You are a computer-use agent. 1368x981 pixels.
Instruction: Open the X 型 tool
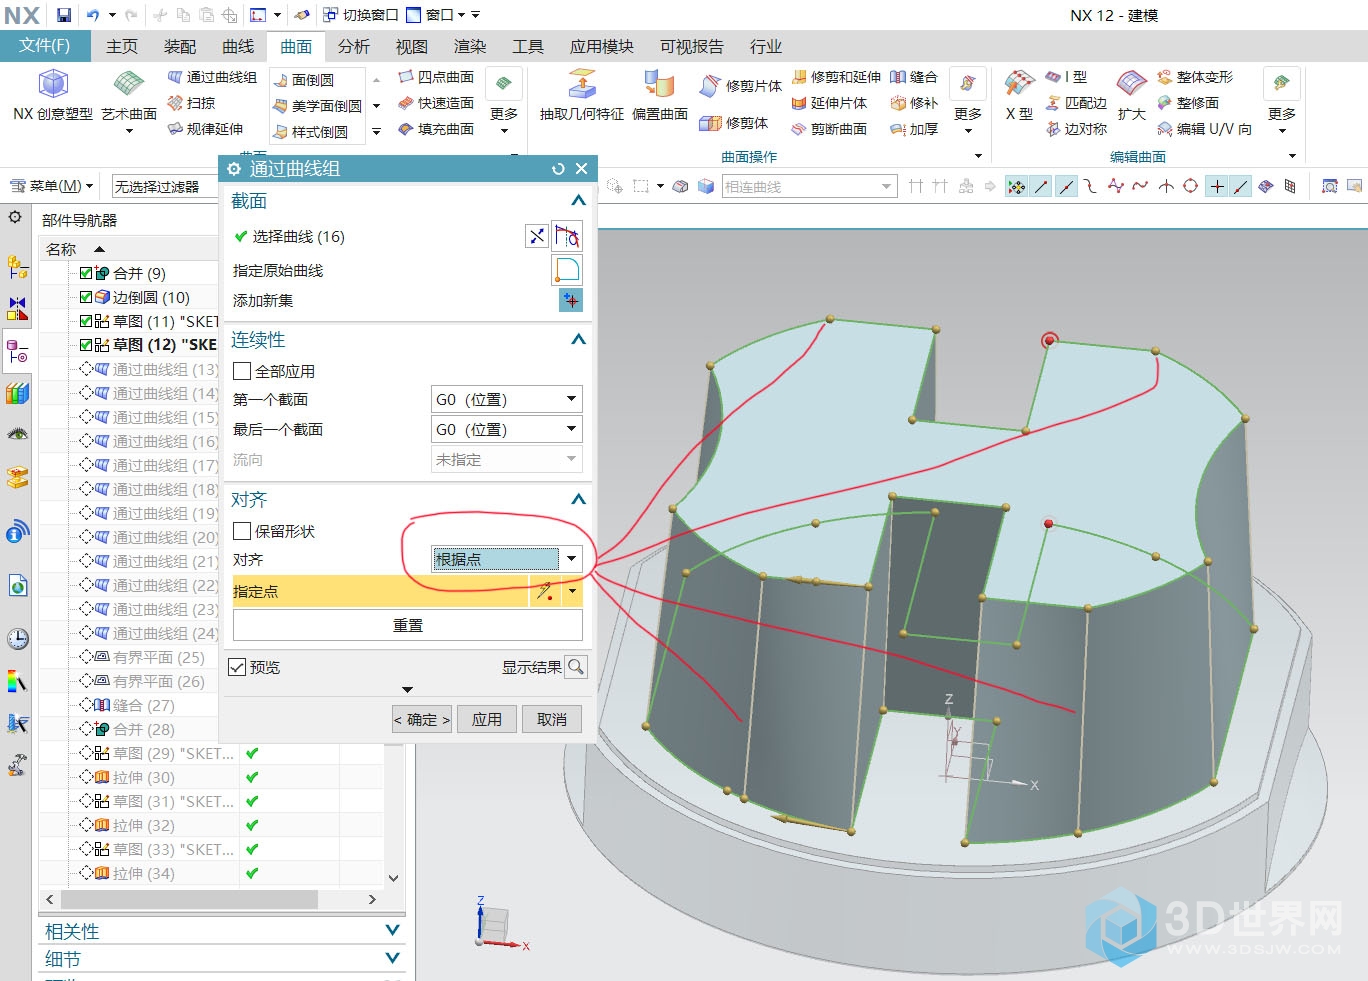[x=1019, y=96]
